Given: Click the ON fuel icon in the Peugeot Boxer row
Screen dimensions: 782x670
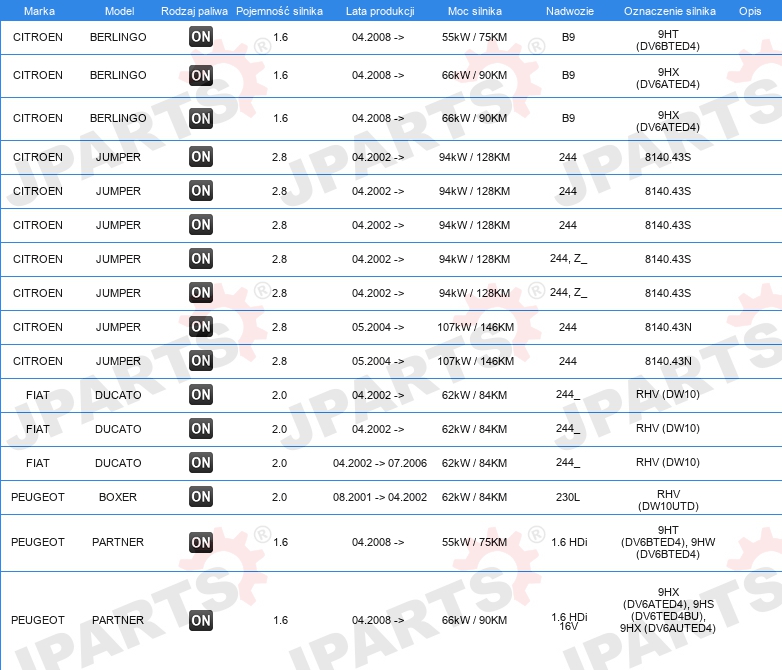Looking at the screenshot, I should point(200,496).
